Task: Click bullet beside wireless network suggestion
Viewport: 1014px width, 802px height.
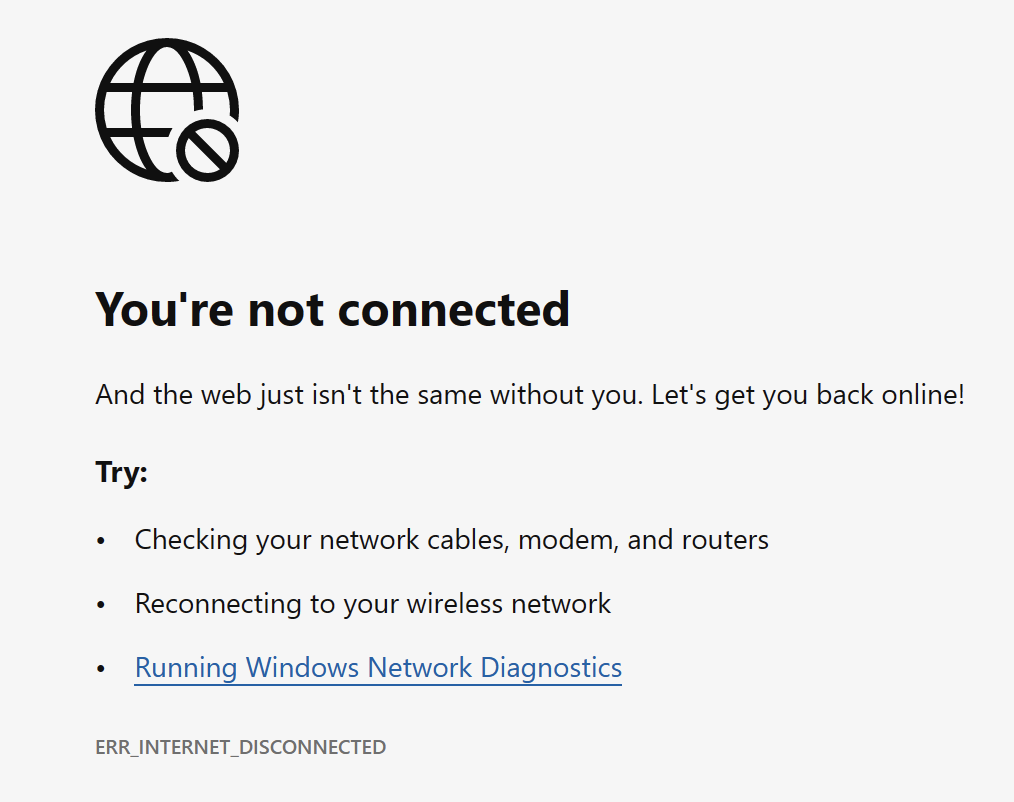Action: (x=101, y=605)
